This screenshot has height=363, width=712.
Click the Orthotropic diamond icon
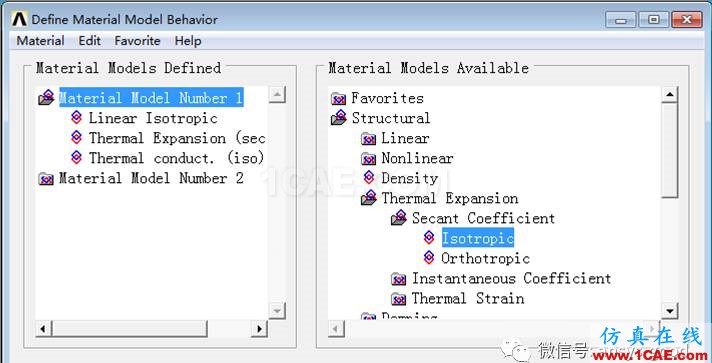[x=429, y=258]
